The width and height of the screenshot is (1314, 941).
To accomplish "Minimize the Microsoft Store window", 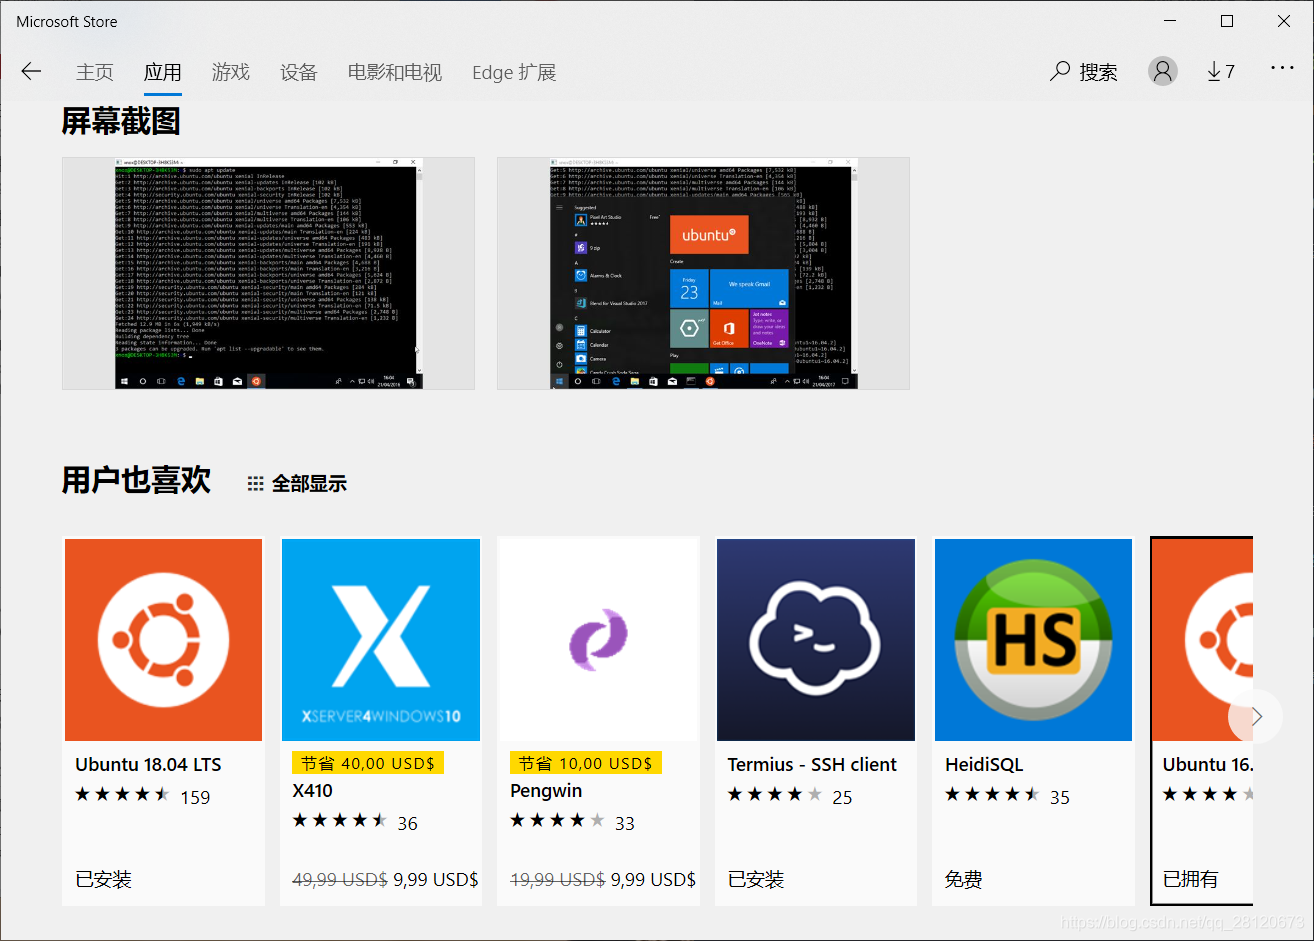I will [1170, 21].
